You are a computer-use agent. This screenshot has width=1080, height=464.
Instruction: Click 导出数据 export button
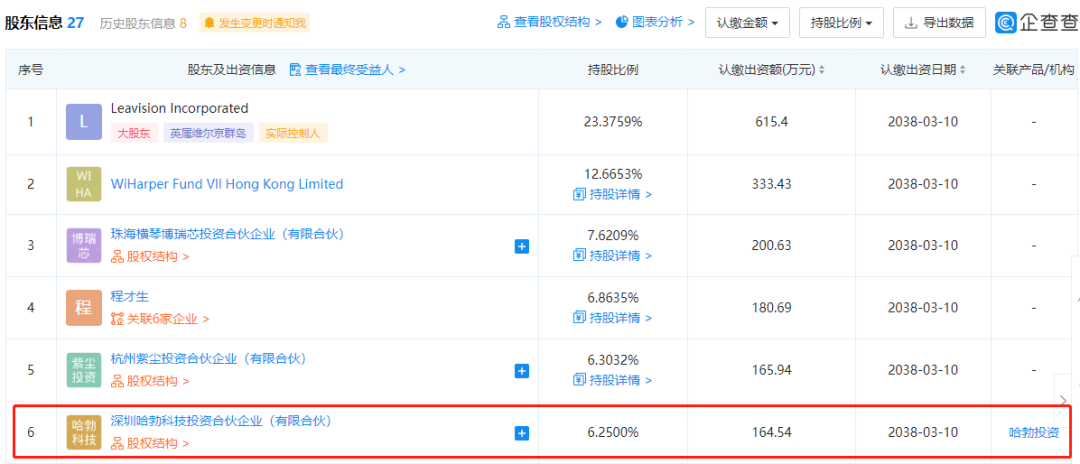[939, 23]
